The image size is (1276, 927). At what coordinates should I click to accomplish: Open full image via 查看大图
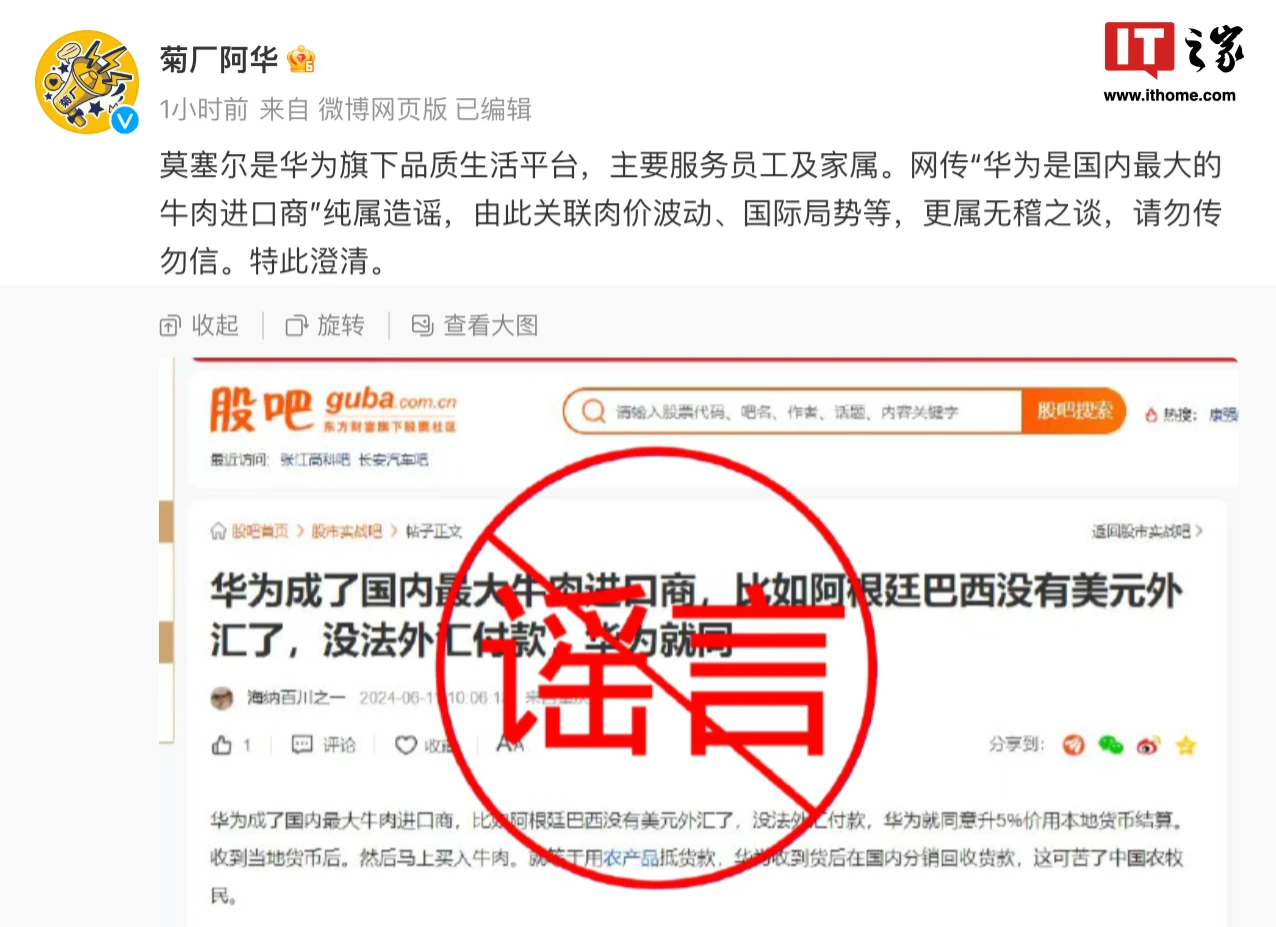point(475,325)
